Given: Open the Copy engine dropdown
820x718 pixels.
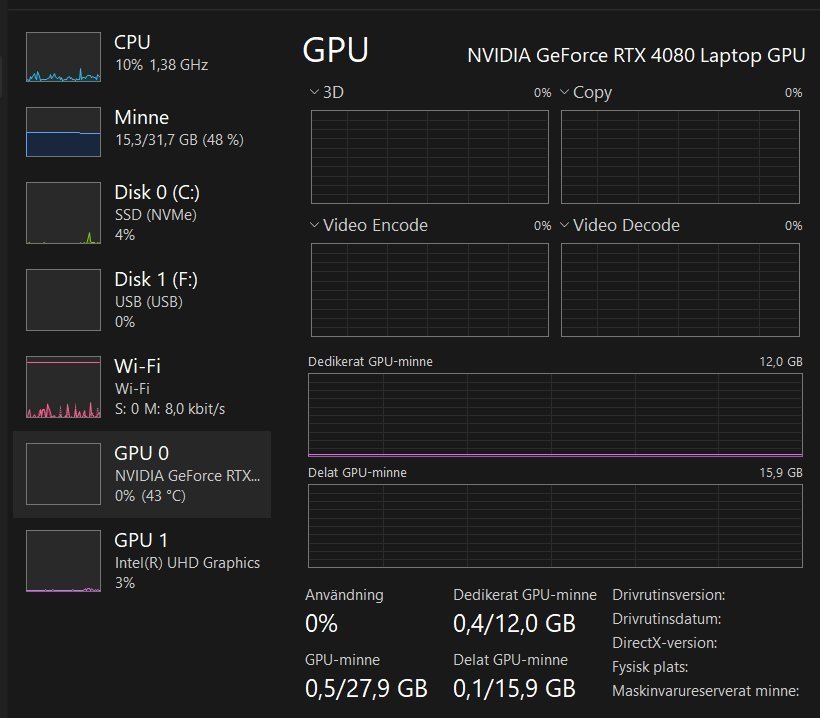Looking at the screenshot, I should (x=565, y=92).
